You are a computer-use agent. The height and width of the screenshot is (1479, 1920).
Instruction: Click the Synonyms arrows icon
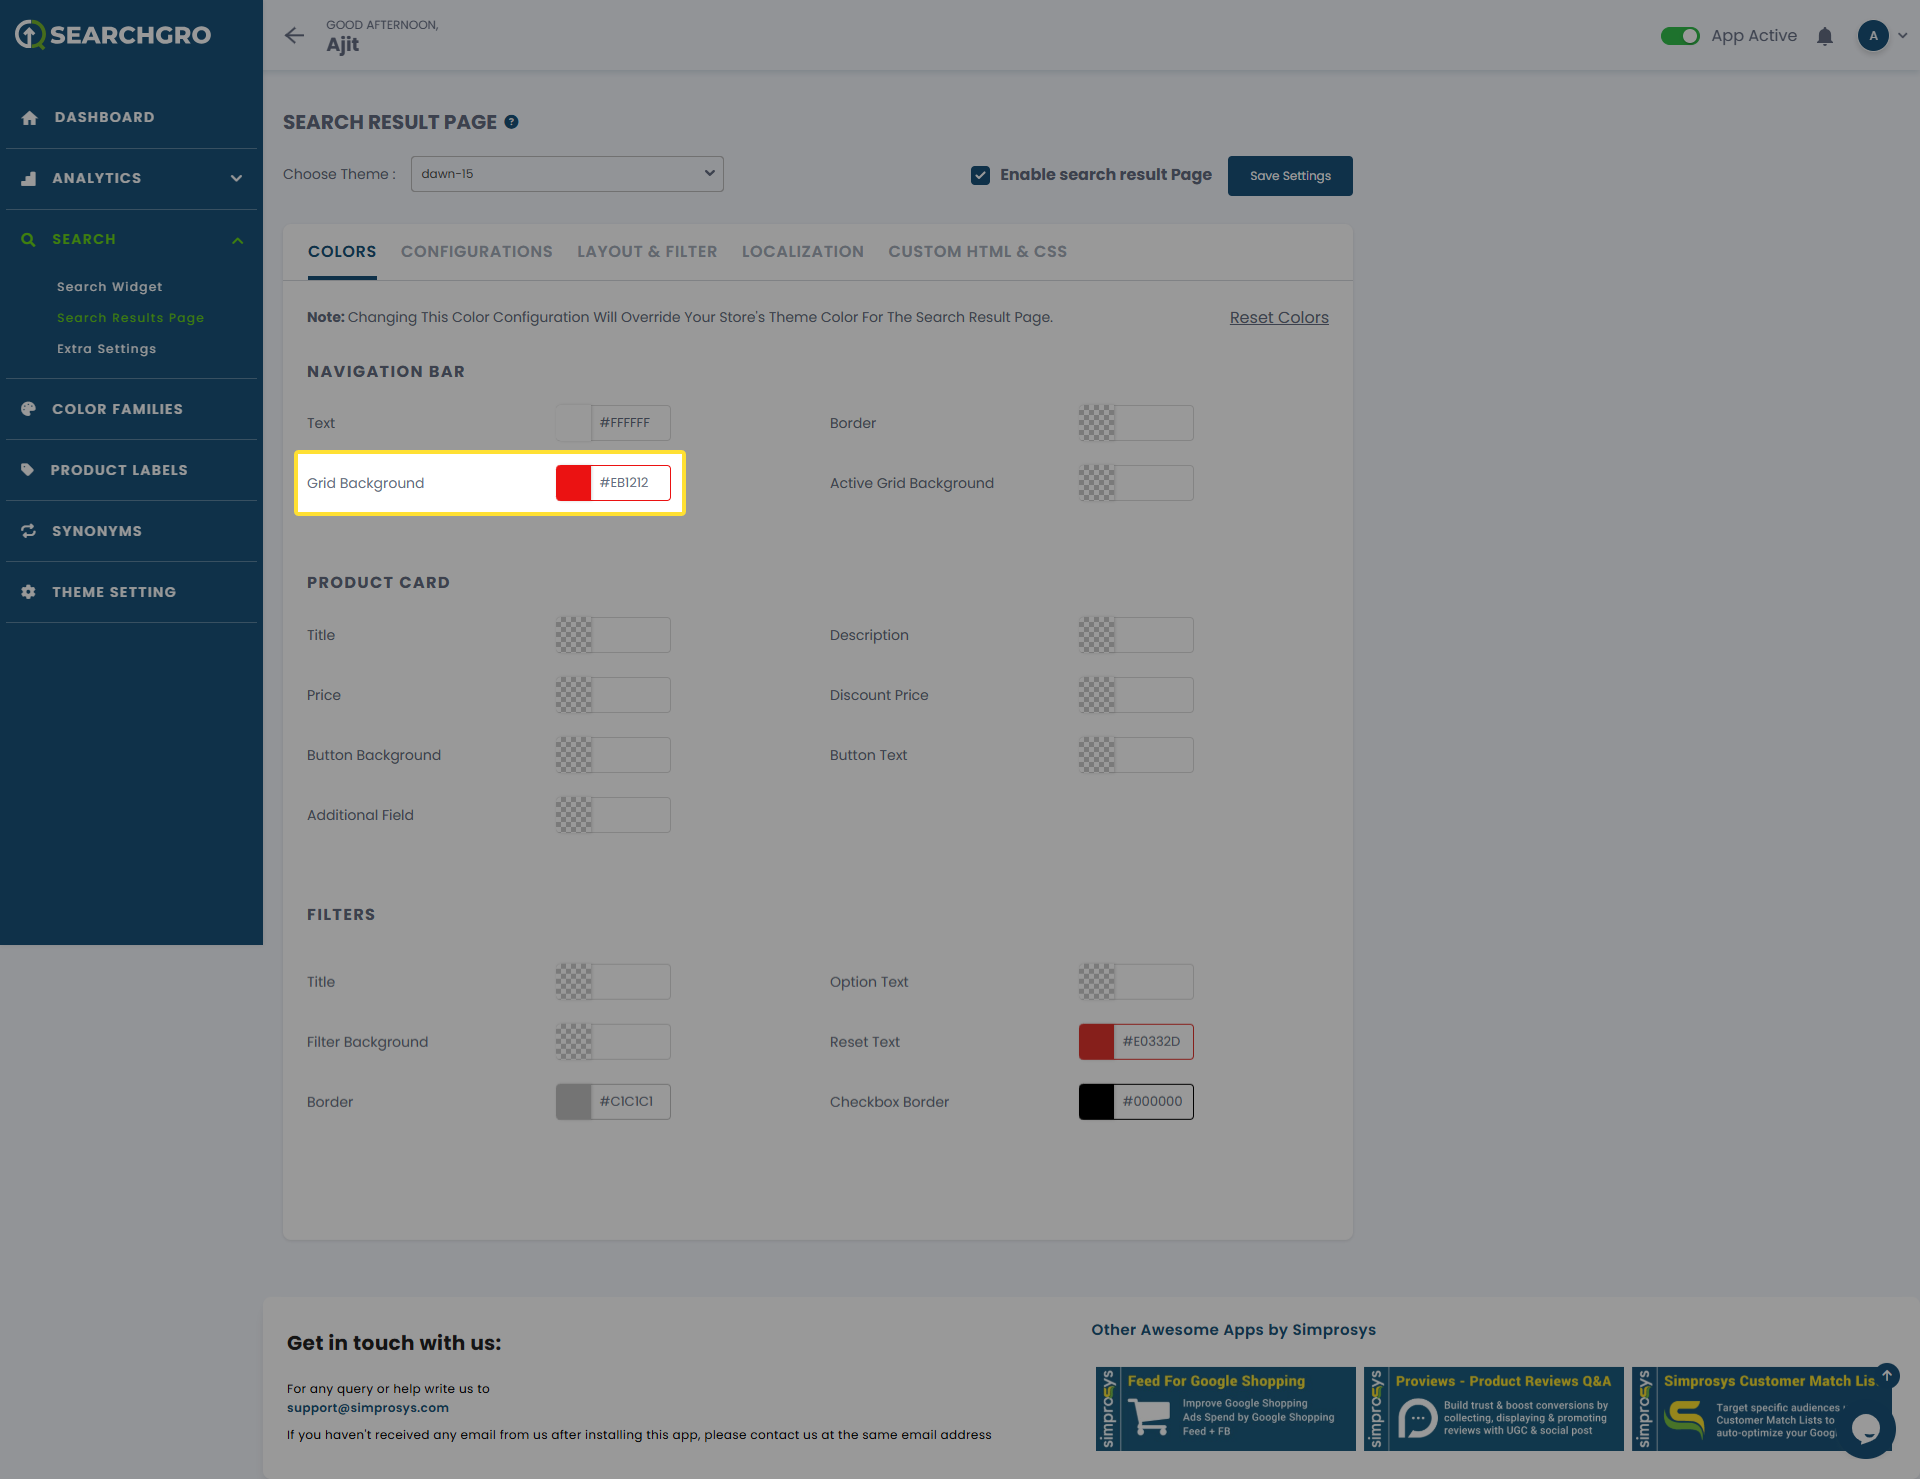pos(28,531)
